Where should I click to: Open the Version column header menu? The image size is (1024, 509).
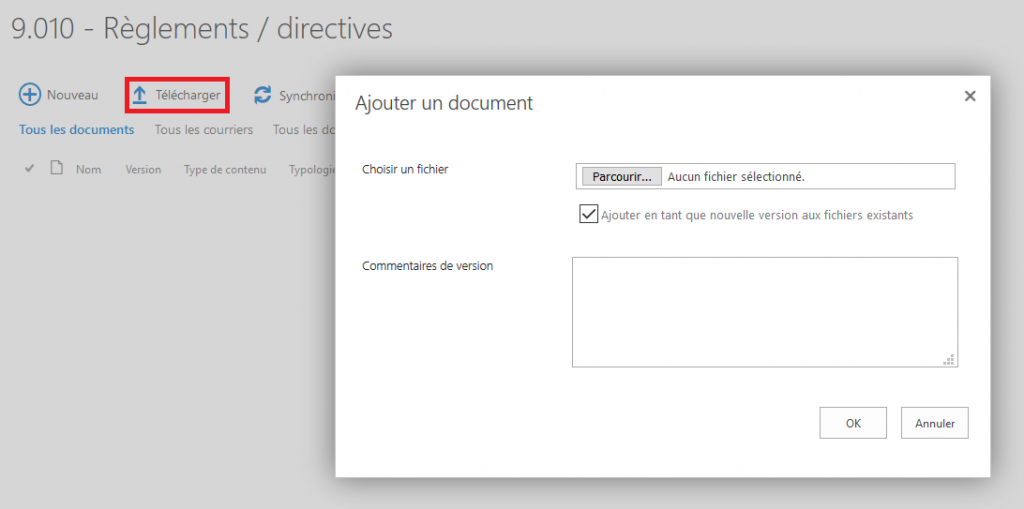143,170
